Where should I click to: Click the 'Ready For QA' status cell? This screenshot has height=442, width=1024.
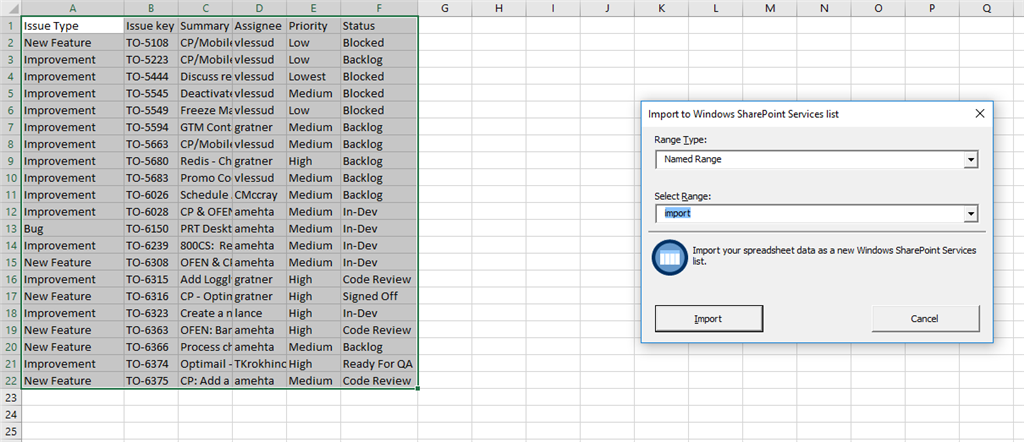pos(379,364)
